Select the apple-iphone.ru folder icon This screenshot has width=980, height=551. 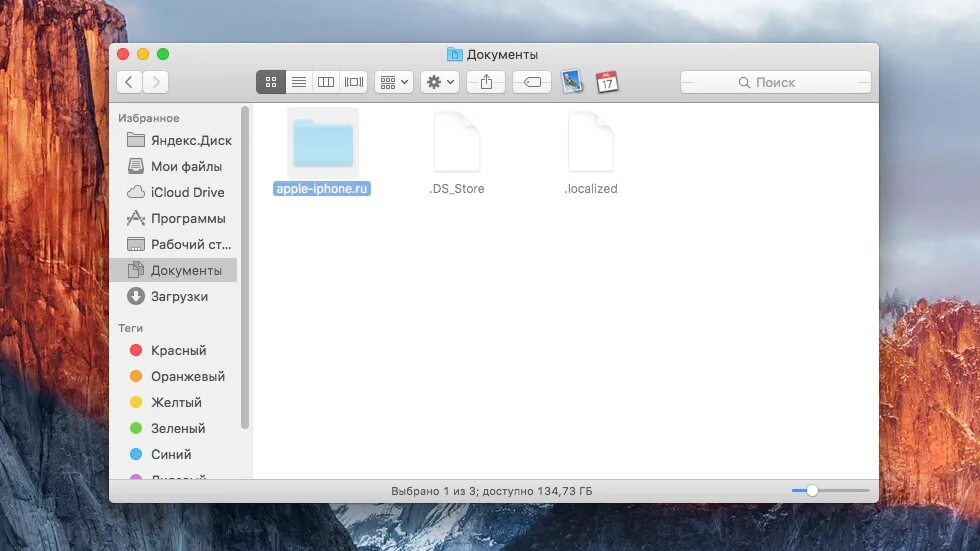(x=323, y=143)
